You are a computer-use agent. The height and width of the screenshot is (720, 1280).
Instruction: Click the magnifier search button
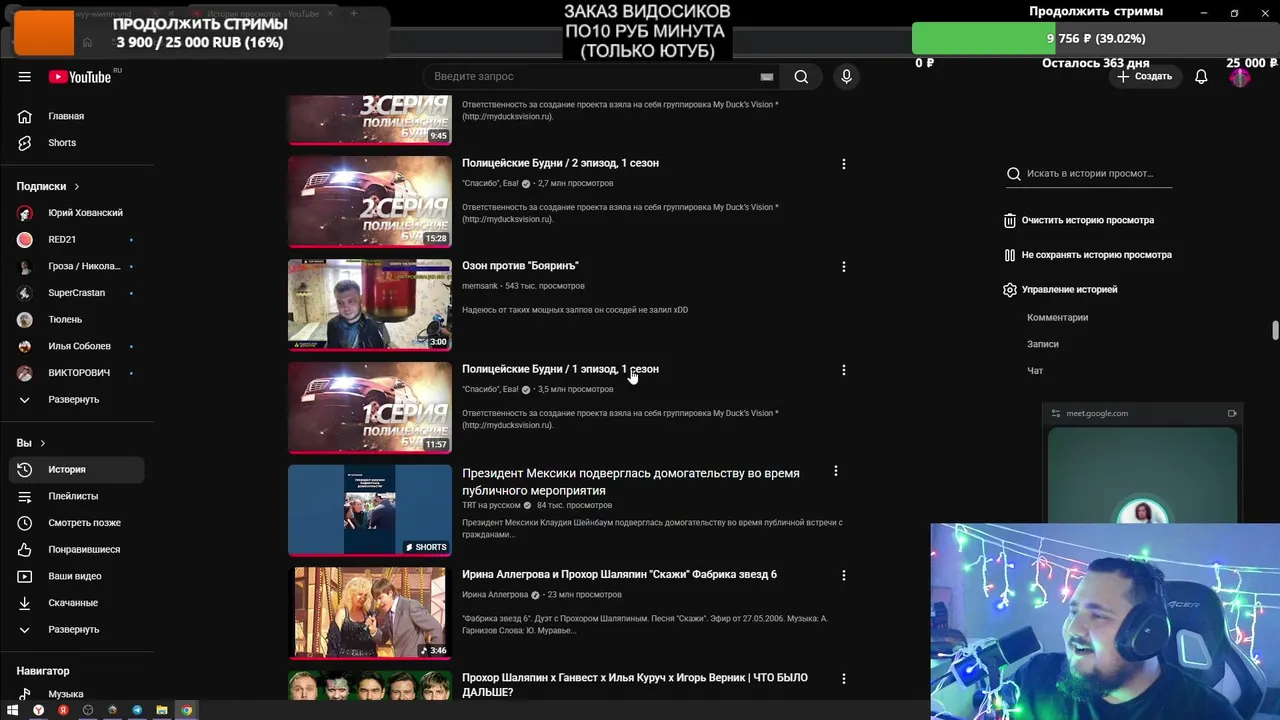pyautogui.click(x=801, y=77)
